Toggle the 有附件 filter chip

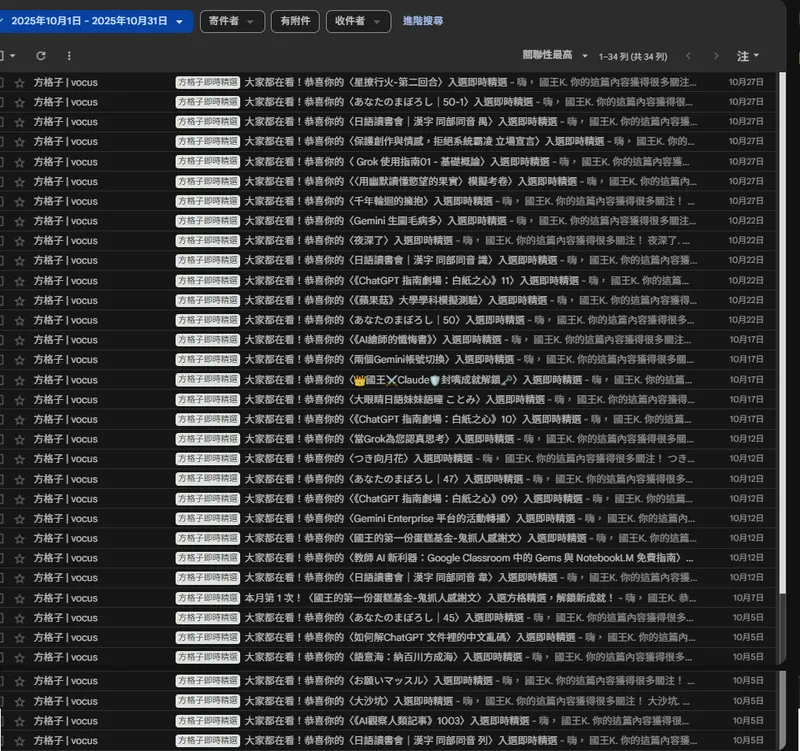click(295, 21)
